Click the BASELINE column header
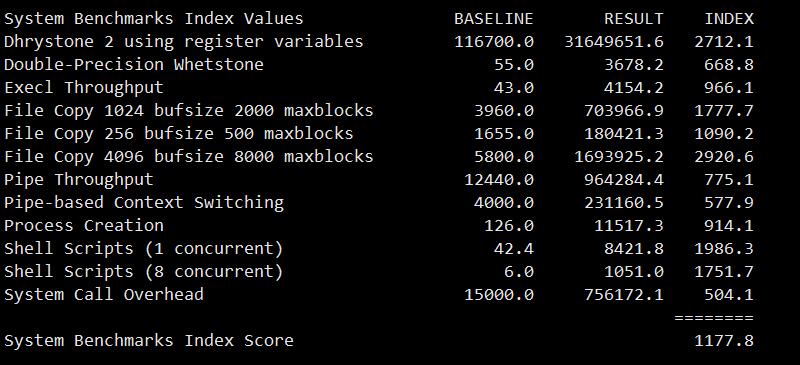Viewport: 800px width, 365px height. (493, 19)
